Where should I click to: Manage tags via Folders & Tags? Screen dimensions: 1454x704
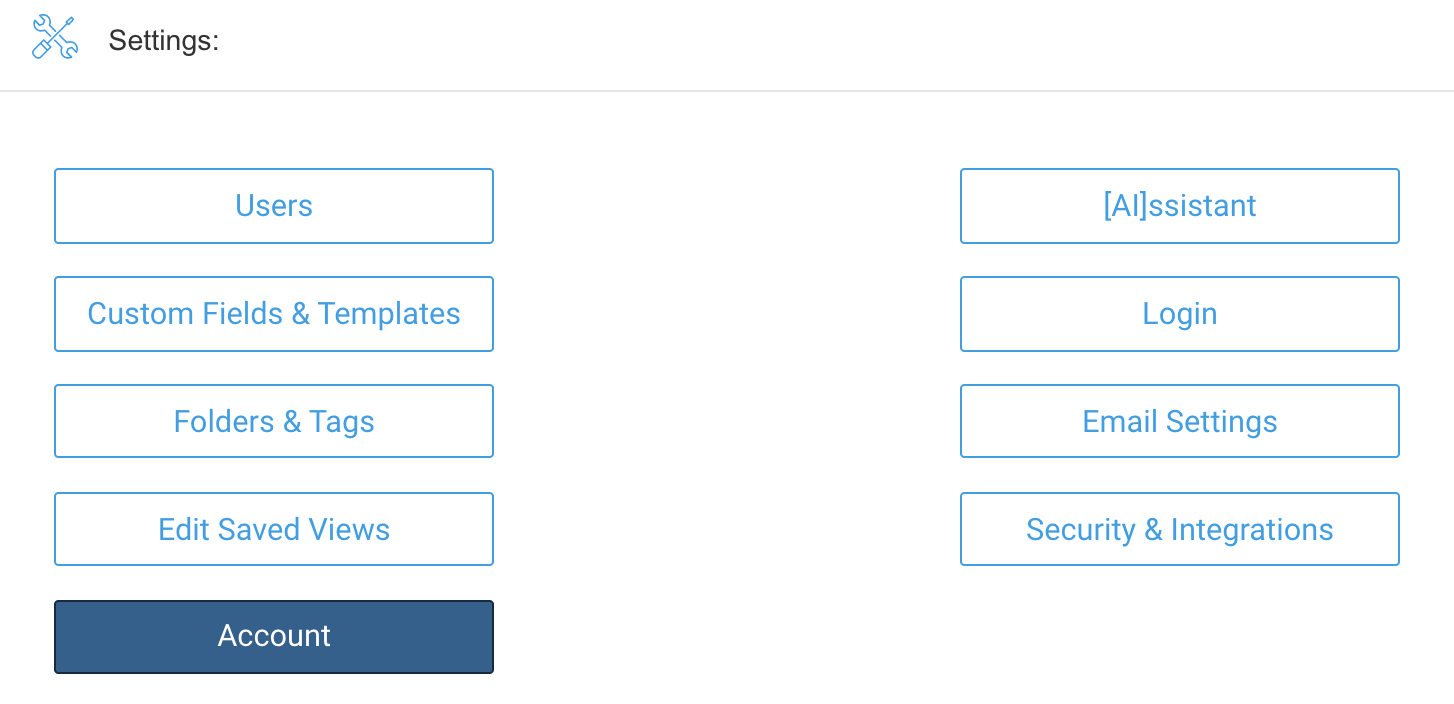click(274, 422)
